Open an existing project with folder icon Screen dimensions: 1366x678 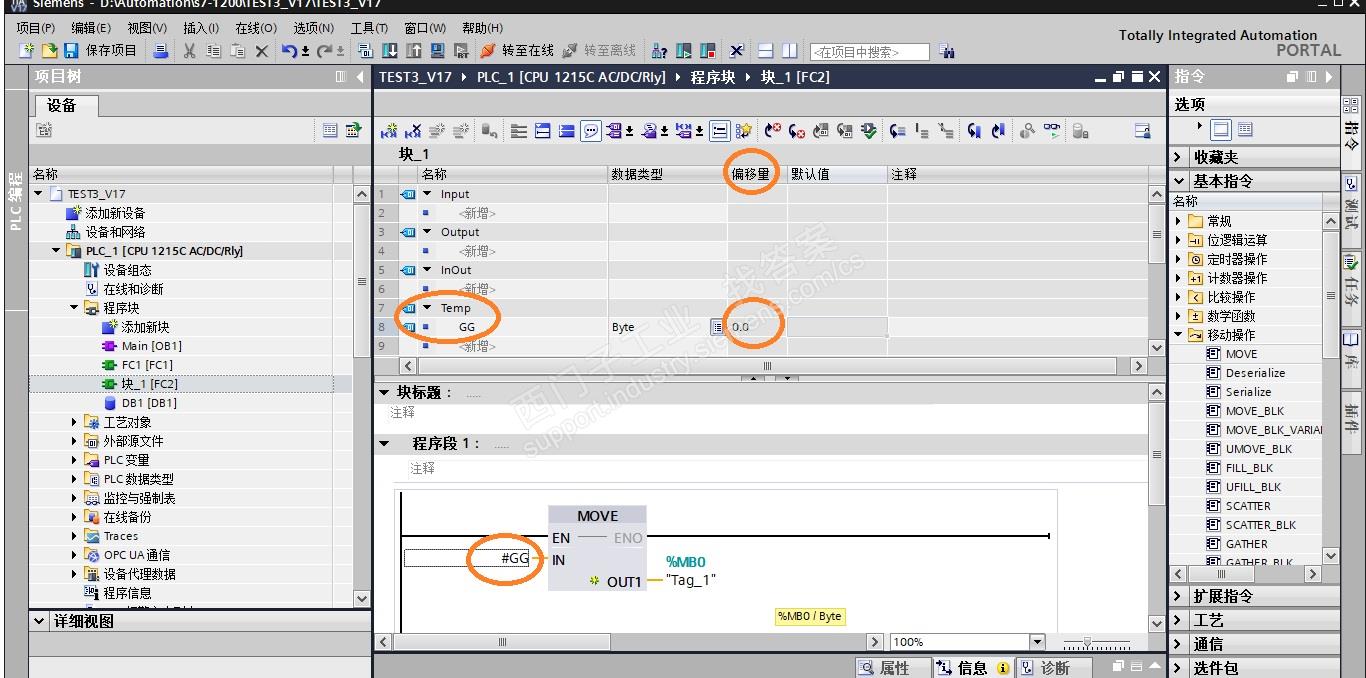(x=49, y=51)
